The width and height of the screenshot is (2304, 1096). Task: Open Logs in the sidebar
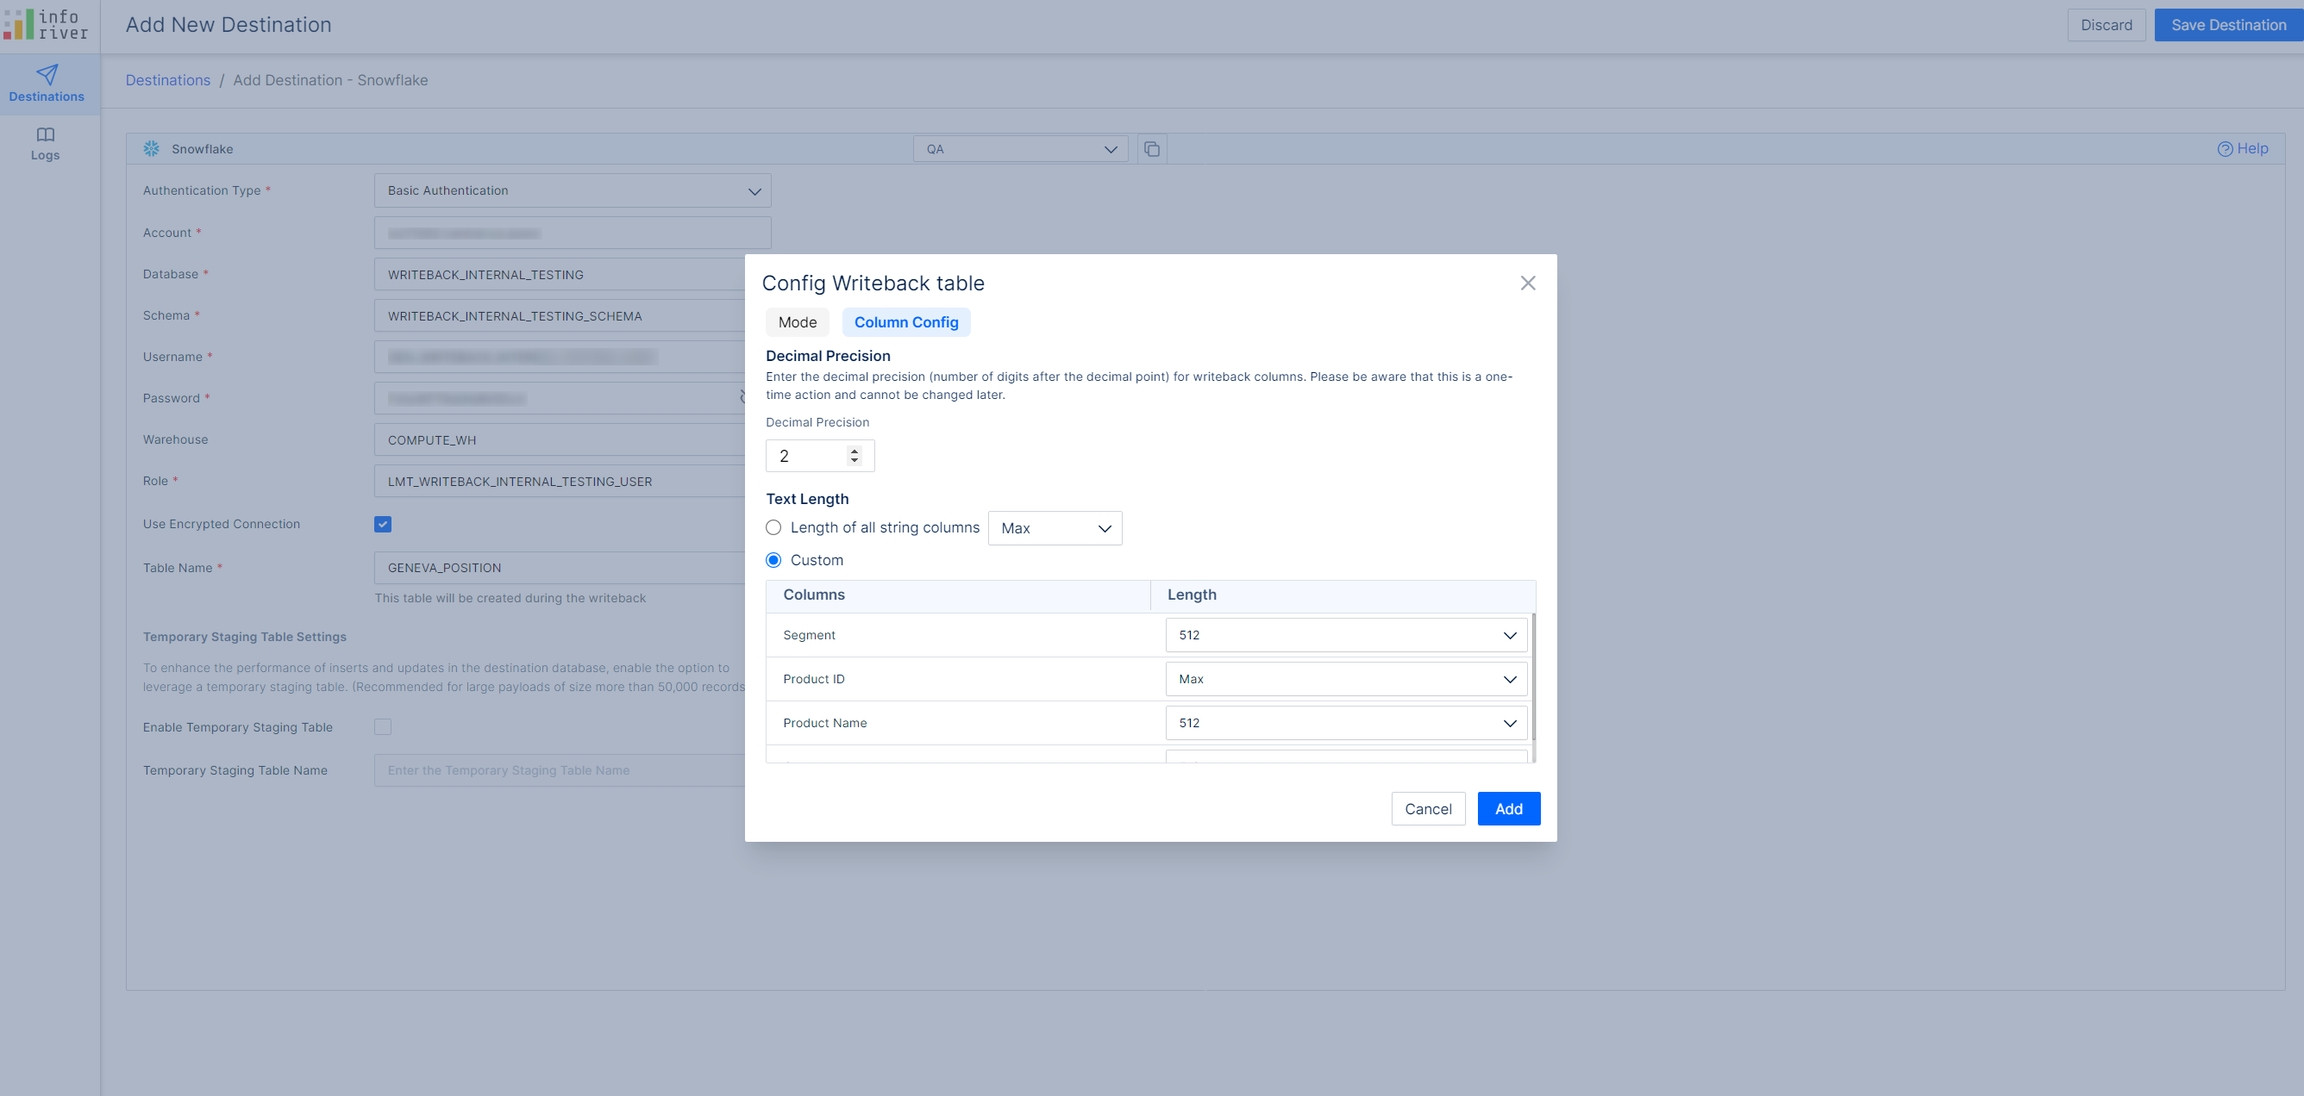coord(45,143)
